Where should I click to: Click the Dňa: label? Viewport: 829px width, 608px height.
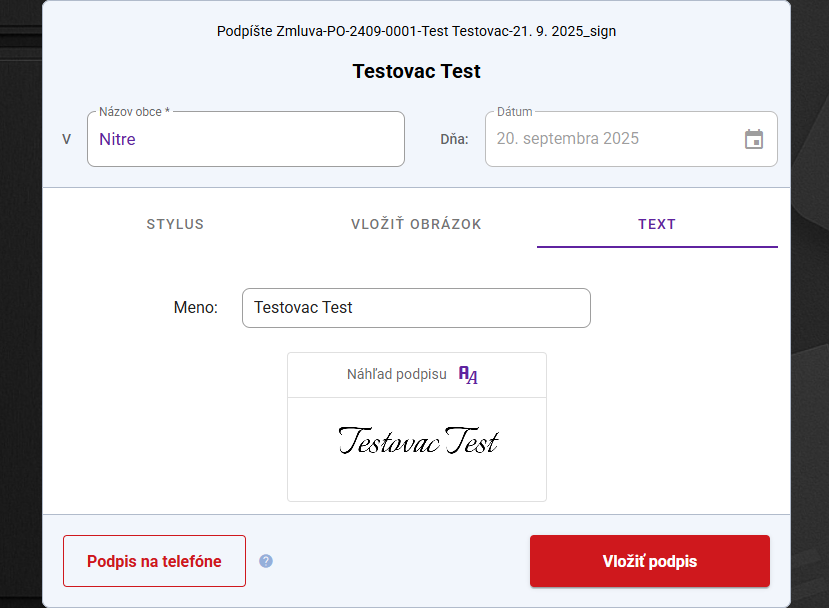point(454,139)
